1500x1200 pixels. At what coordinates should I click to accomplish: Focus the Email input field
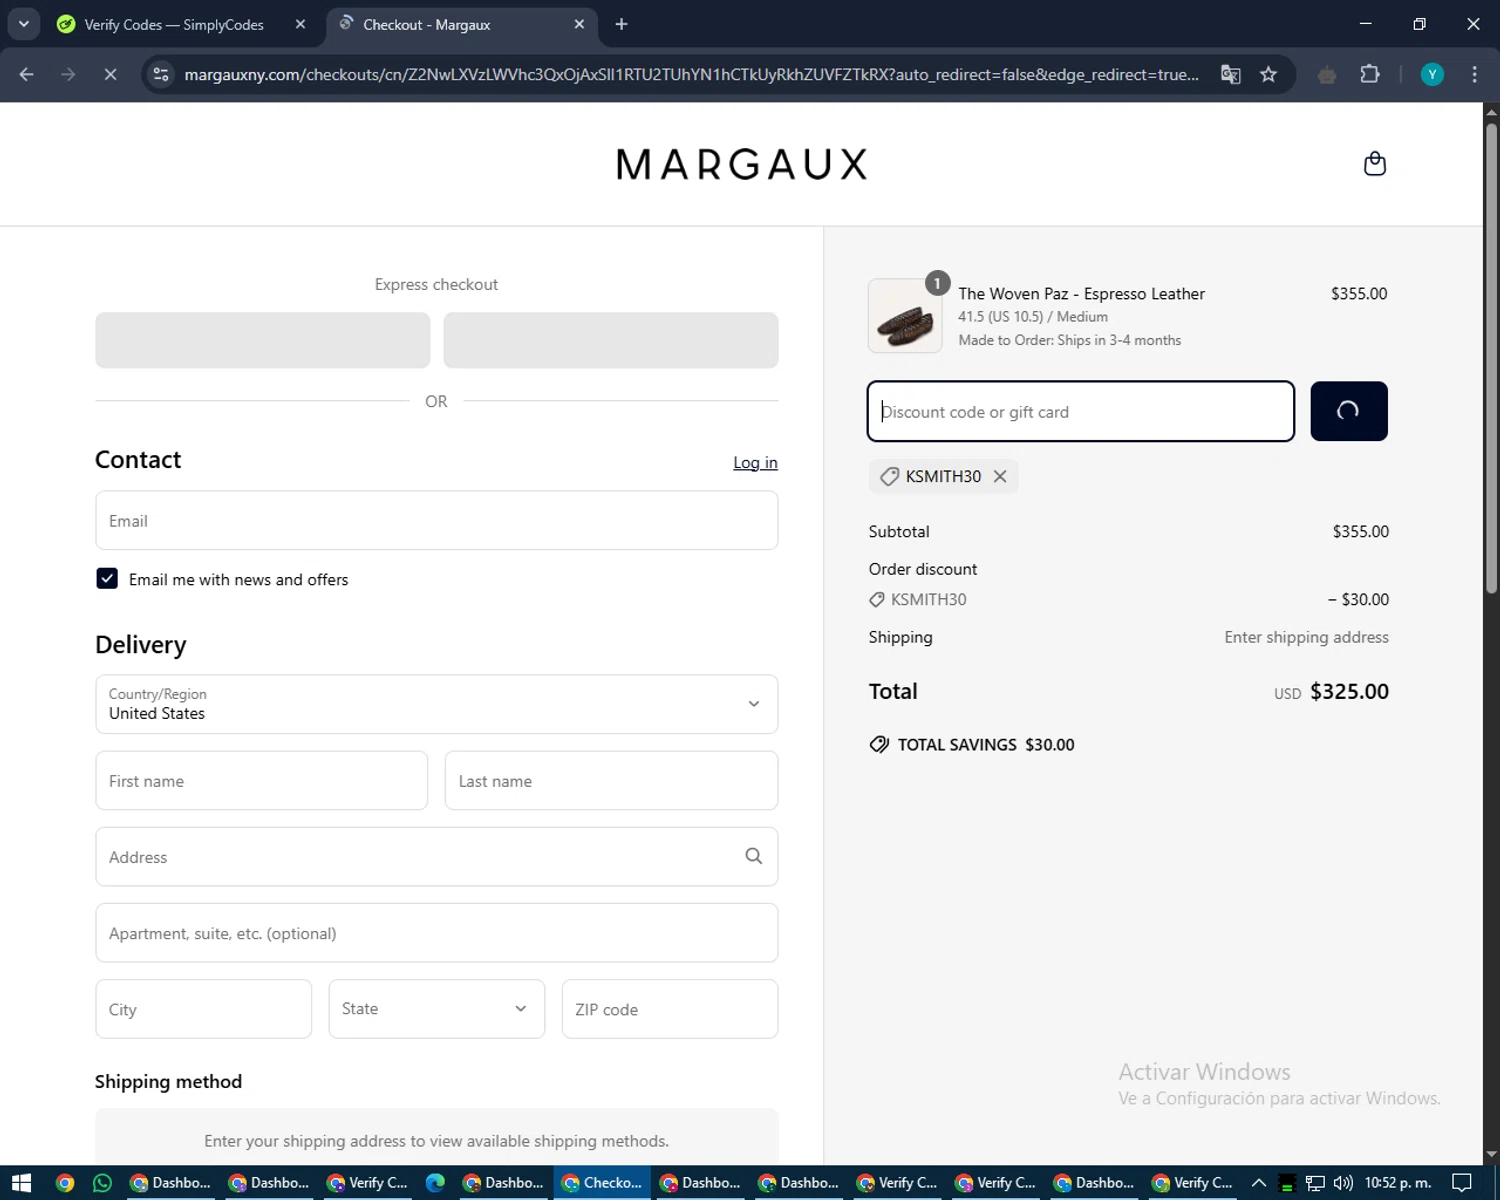click(x=436, y=520)
